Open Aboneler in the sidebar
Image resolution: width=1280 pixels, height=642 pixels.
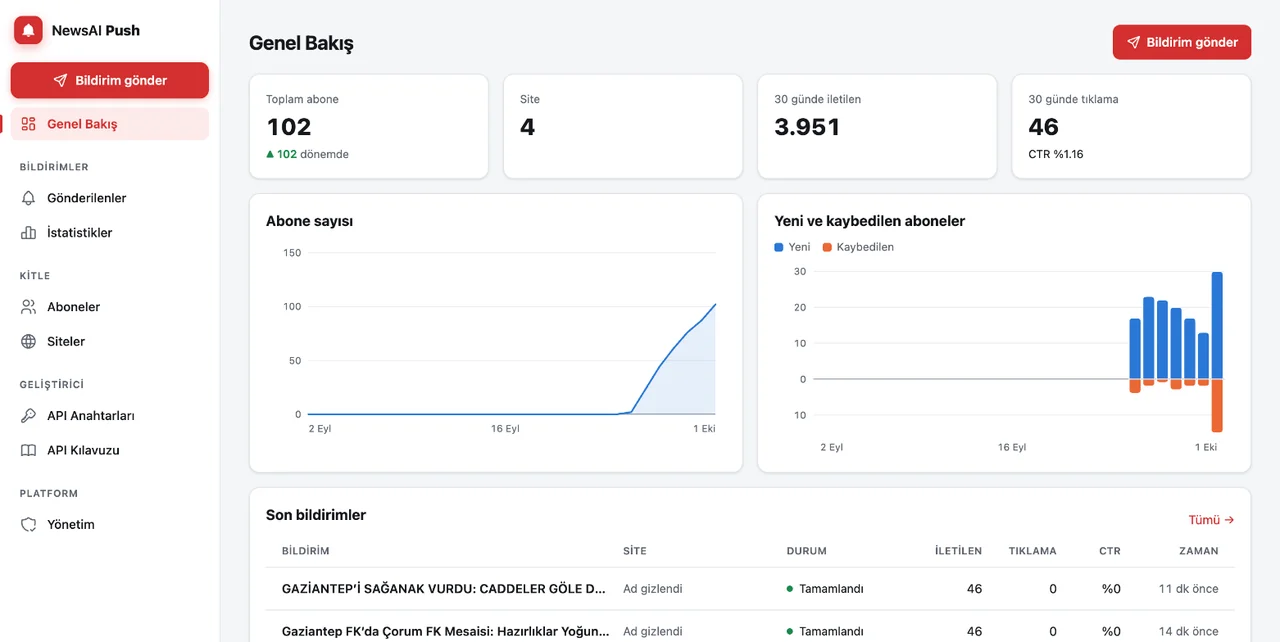click(110, 307)
